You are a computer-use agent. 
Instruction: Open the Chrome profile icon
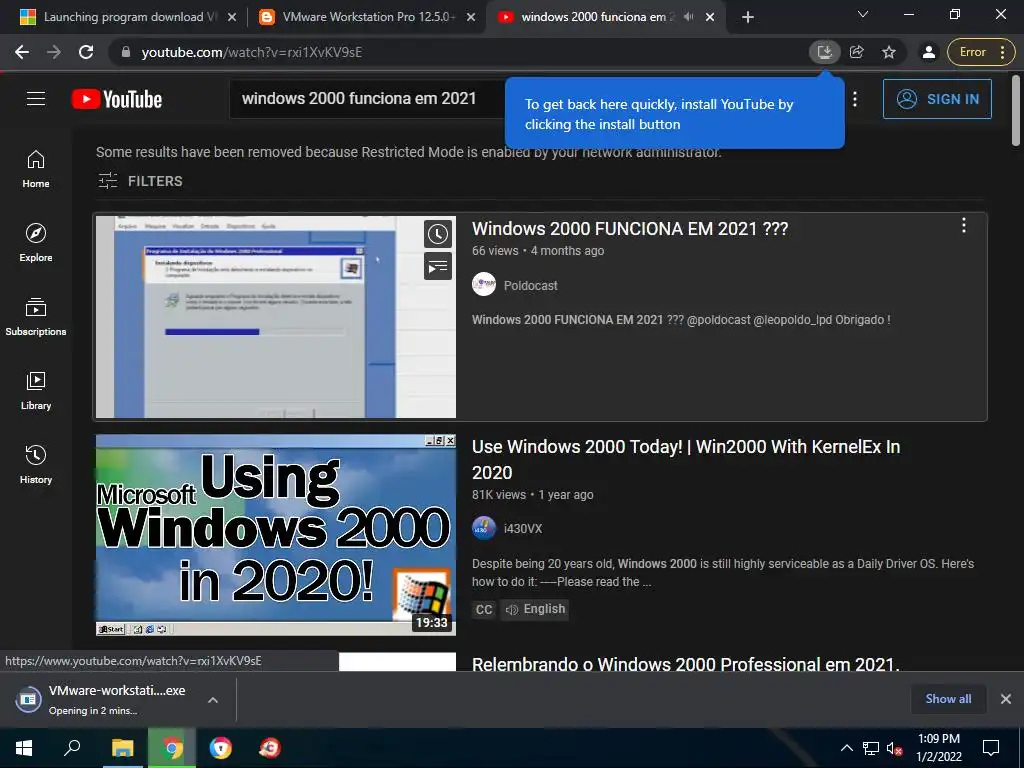pos(929,52)
